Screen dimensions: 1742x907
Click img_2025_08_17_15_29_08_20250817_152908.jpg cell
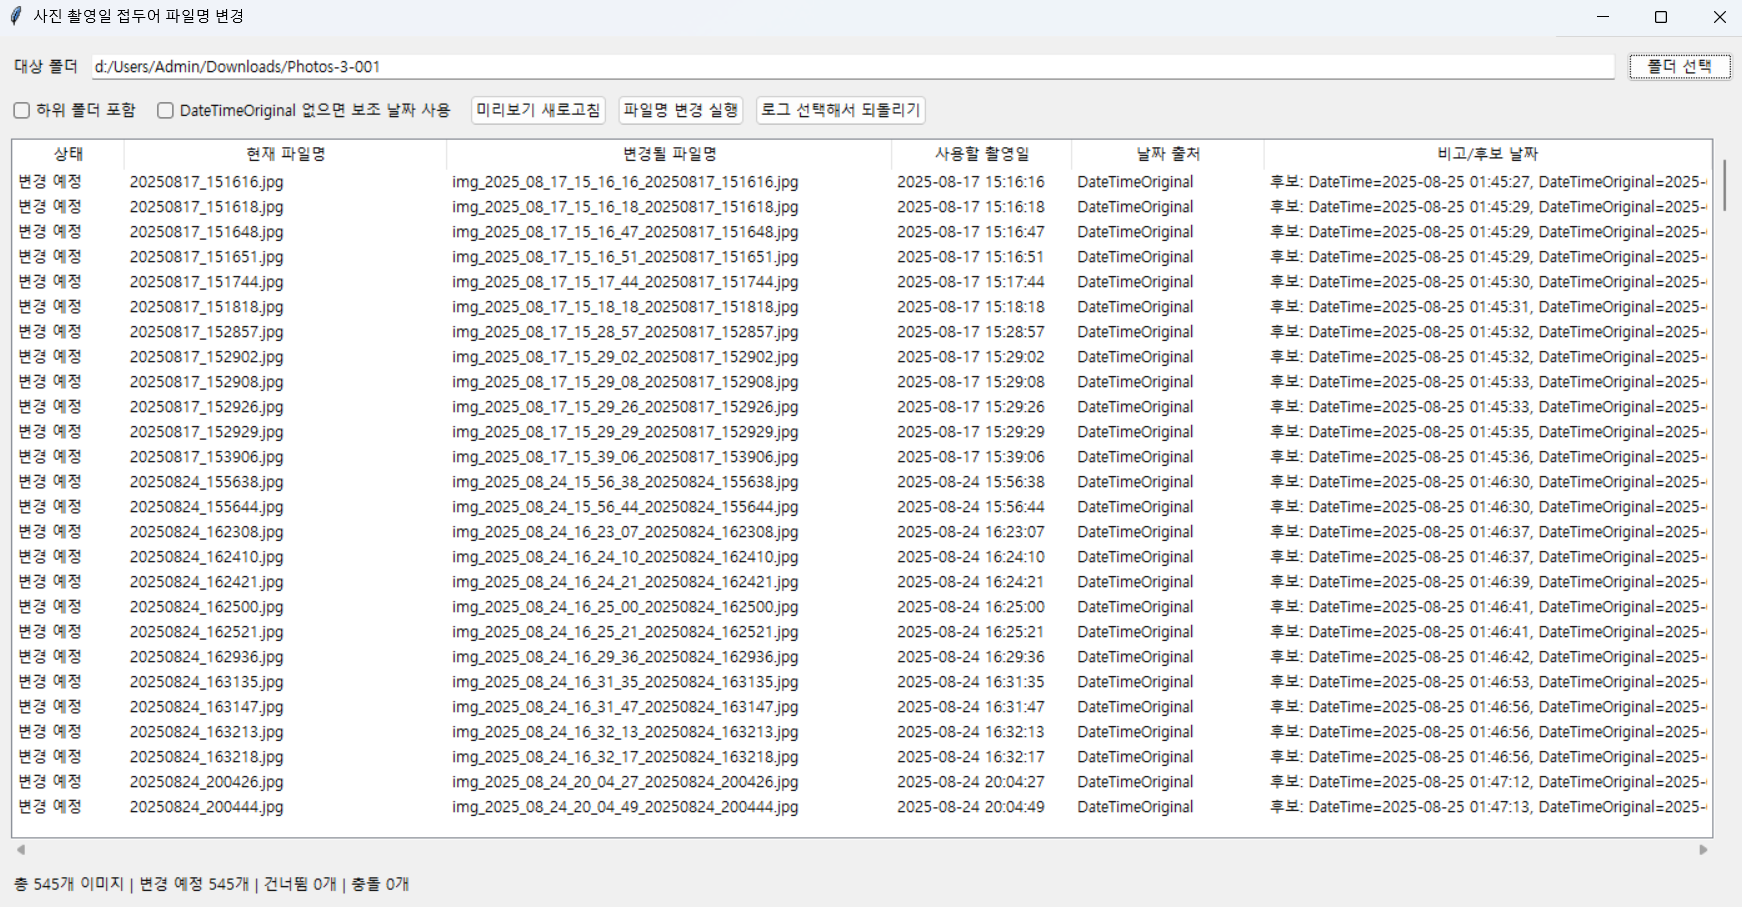tap(625, 382)
